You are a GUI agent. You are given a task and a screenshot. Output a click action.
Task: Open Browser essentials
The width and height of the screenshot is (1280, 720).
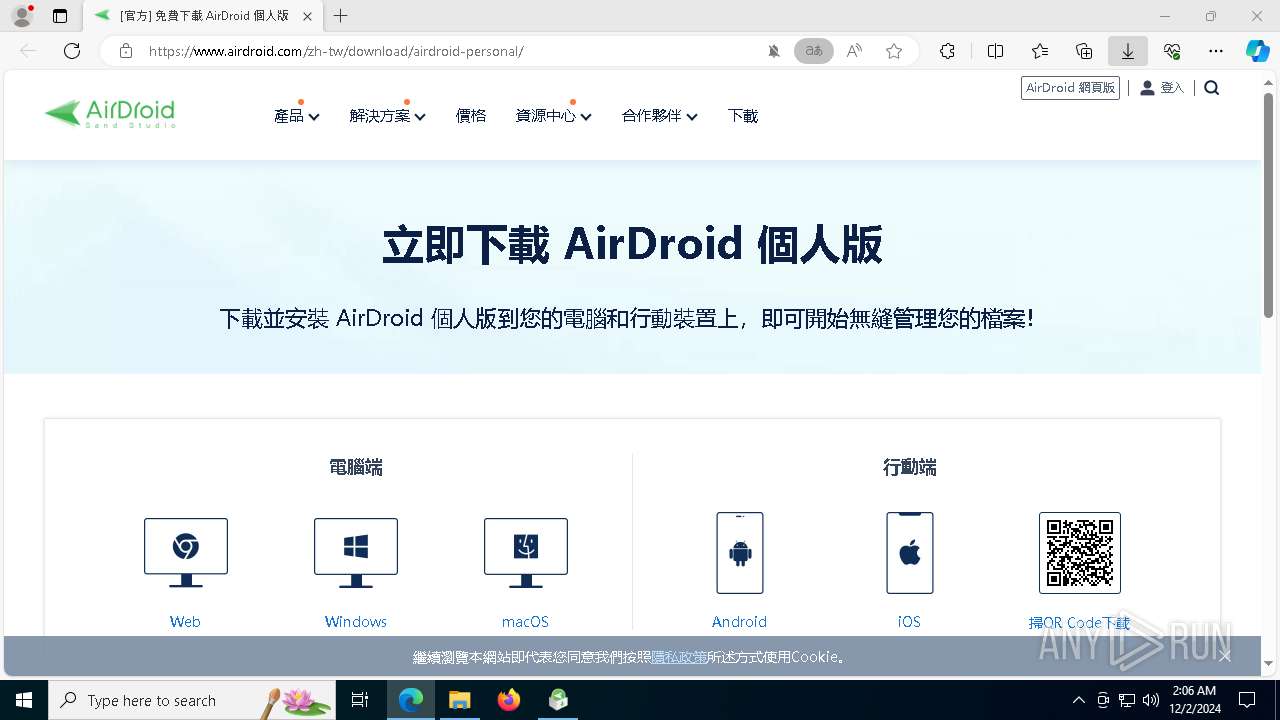point(1172,51)
